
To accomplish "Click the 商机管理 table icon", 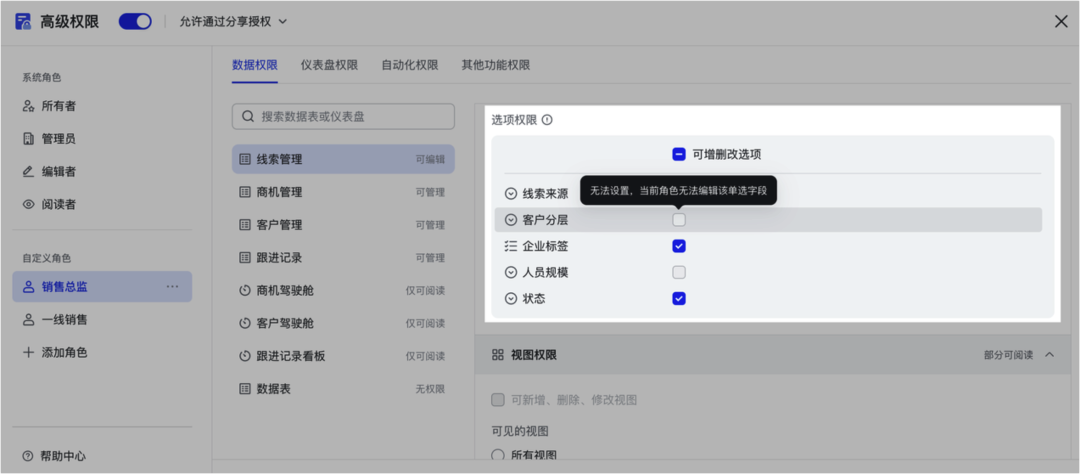I will click(245, 192).
